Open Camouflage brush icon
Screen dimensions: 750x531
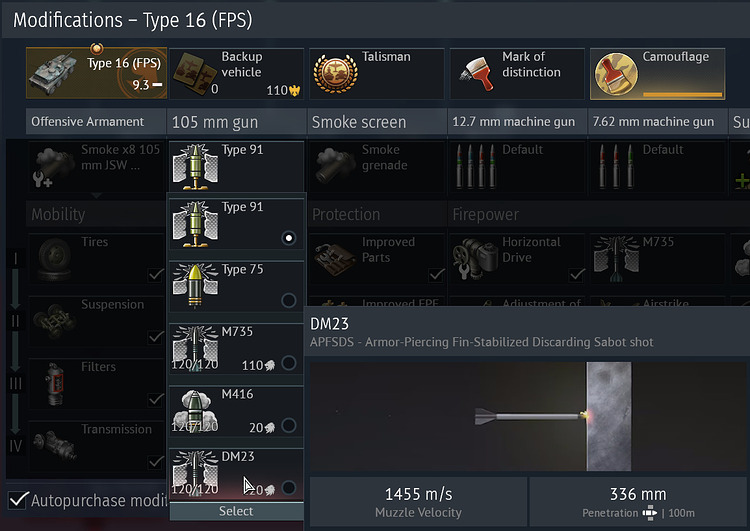pyautogui.click(x=616, y=74)
